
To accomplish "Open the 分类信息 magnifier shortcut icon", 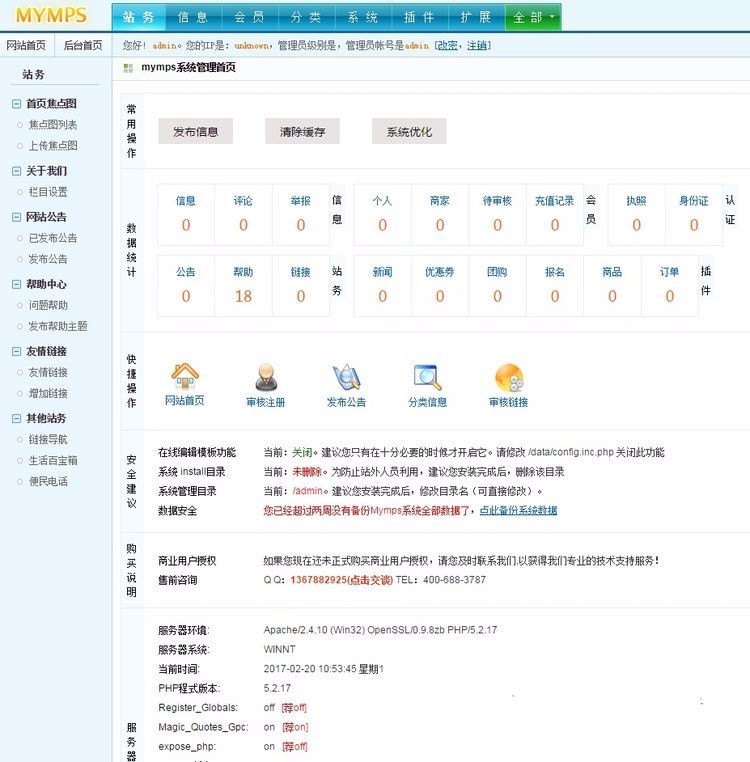I will coord(427,377).
